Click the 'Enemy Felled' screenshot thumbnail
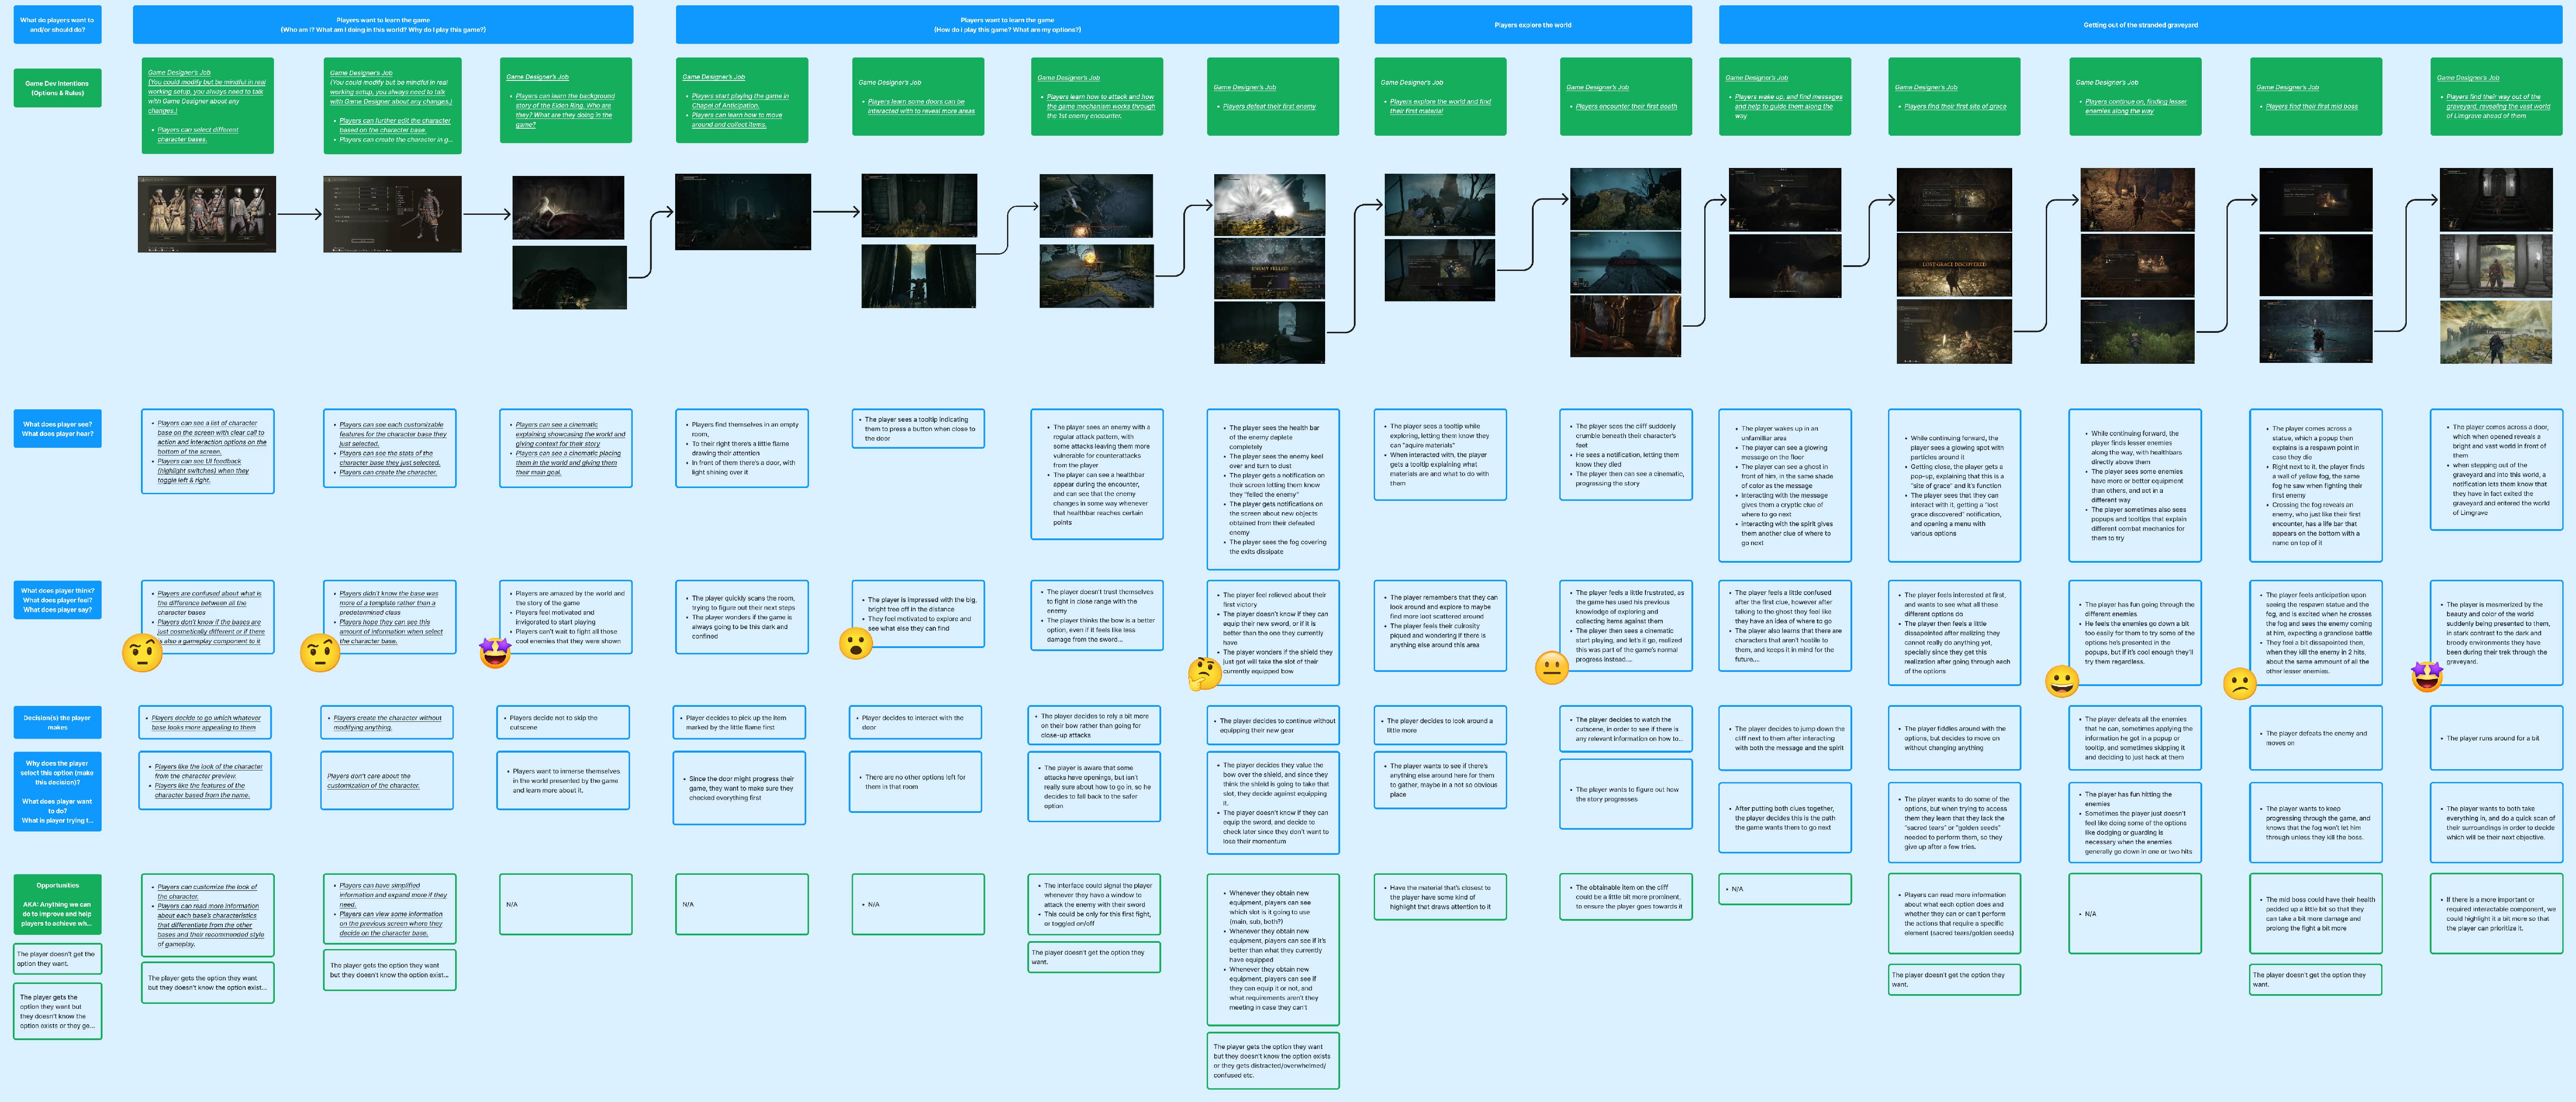2576x1102 pixels. coord(1270,268)
